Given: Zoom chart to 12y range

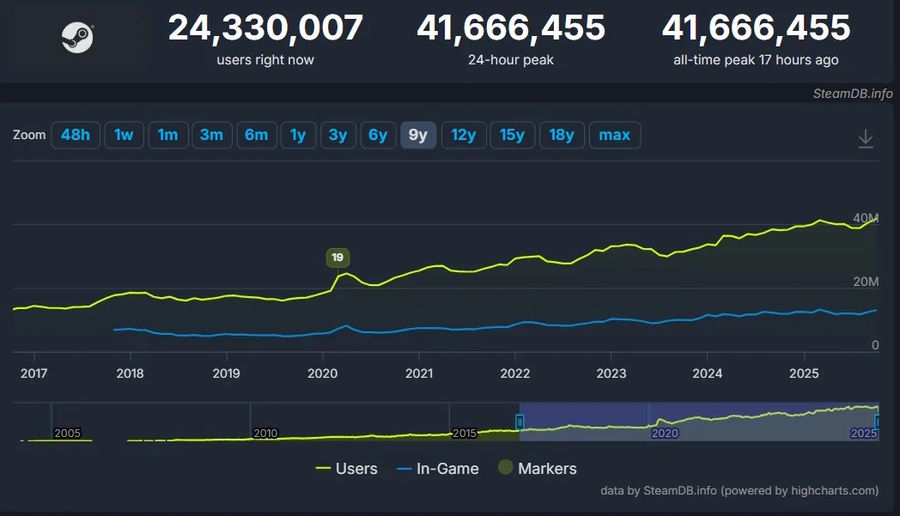Looking at the screenshot, I should point(463,135).
